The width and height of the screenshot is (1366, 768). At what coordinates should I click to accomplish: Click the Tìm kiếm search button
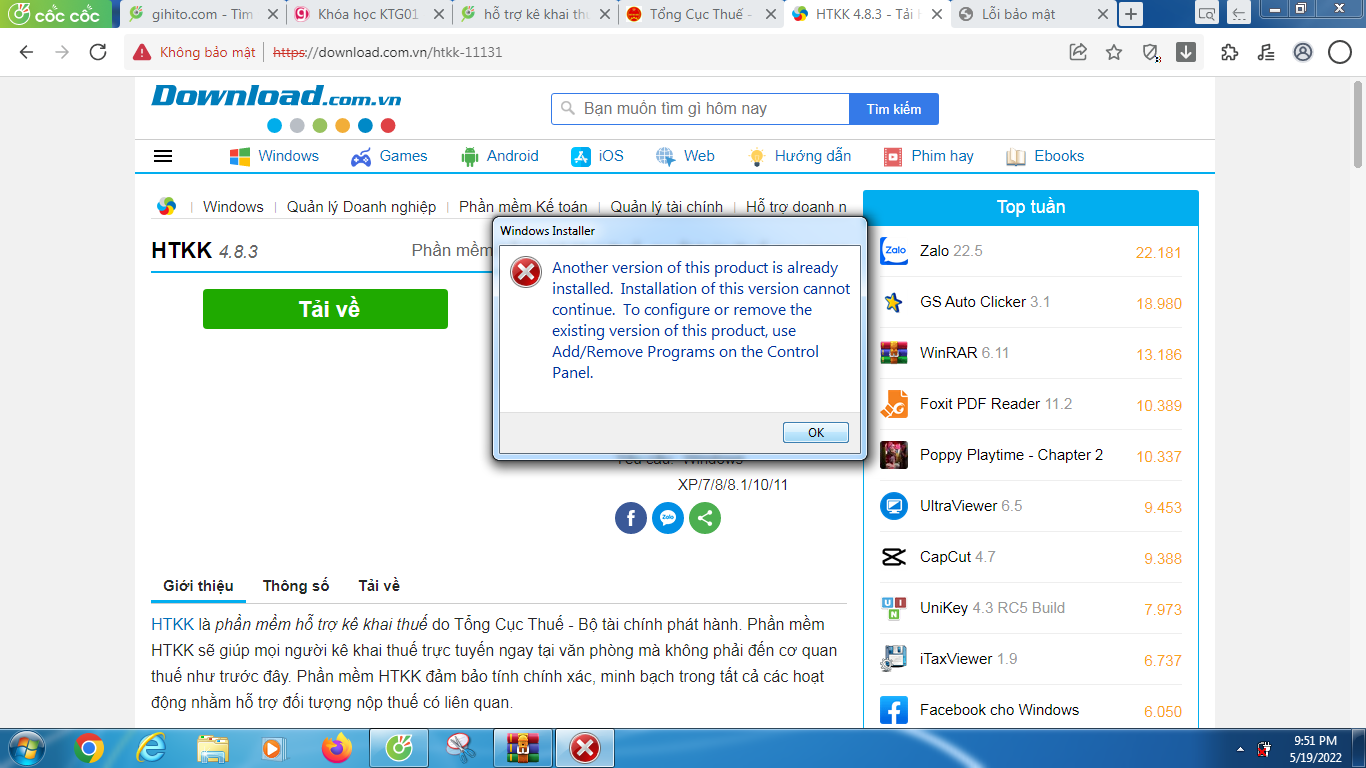894,109
